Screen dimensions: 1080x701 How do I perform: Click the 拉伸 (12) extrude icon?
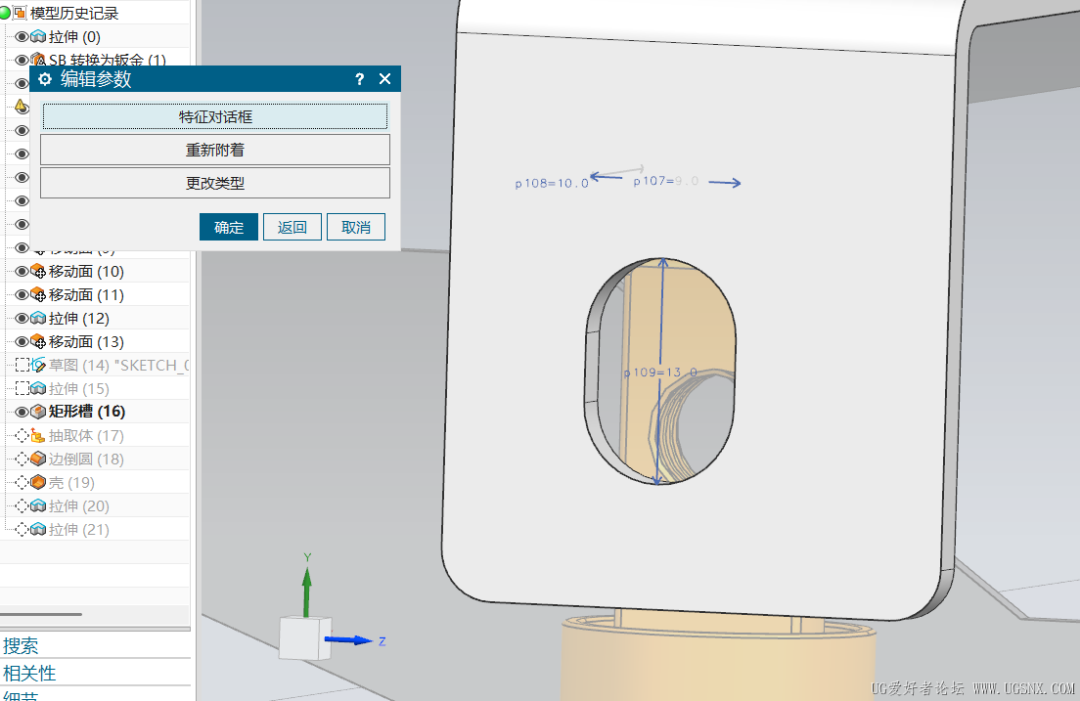coord(39,318)
